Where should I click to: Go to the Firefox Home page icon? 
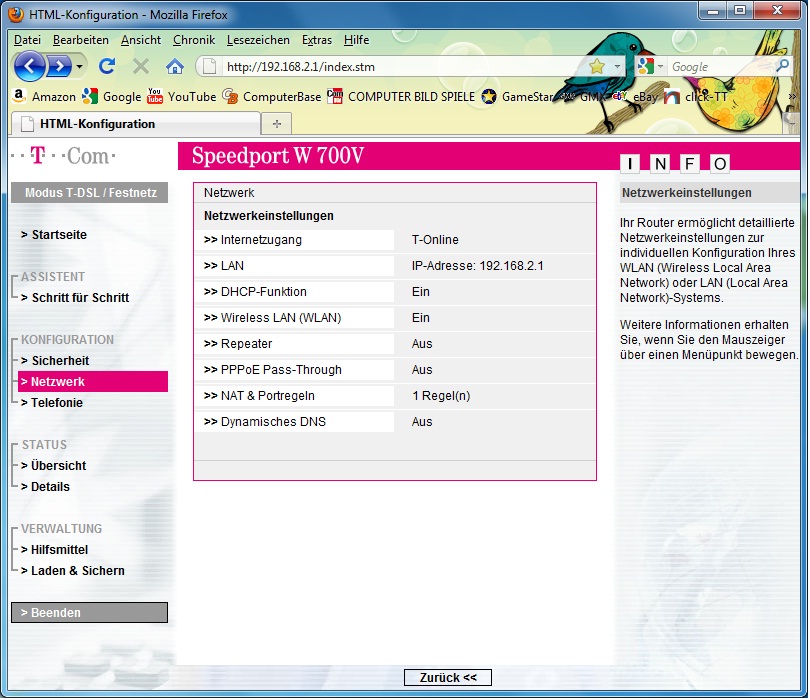175,66
